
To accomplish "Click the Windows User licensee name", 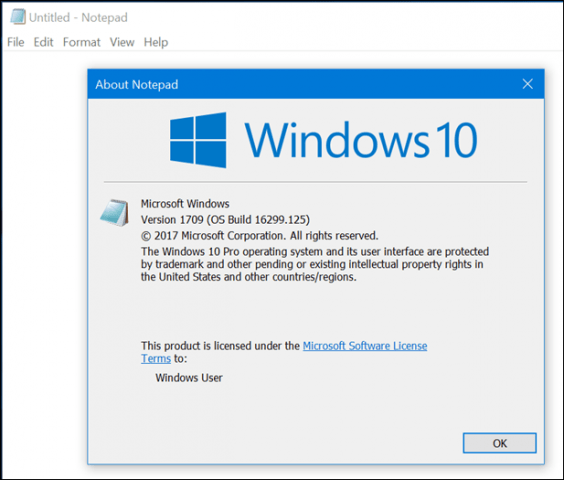I will [189, 378].
